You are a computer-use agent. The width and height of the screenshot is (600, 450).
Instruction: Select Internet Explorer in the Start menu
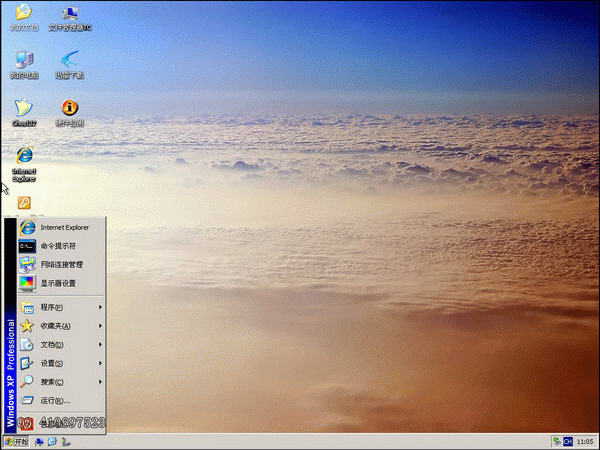[63, 227]
